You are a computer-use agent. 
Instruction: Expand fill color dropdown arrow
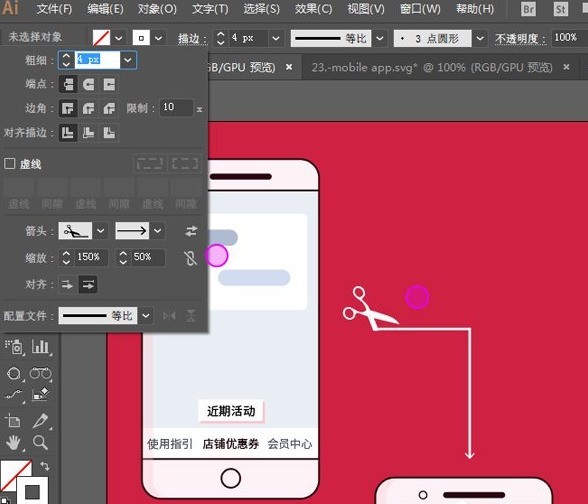118,38
